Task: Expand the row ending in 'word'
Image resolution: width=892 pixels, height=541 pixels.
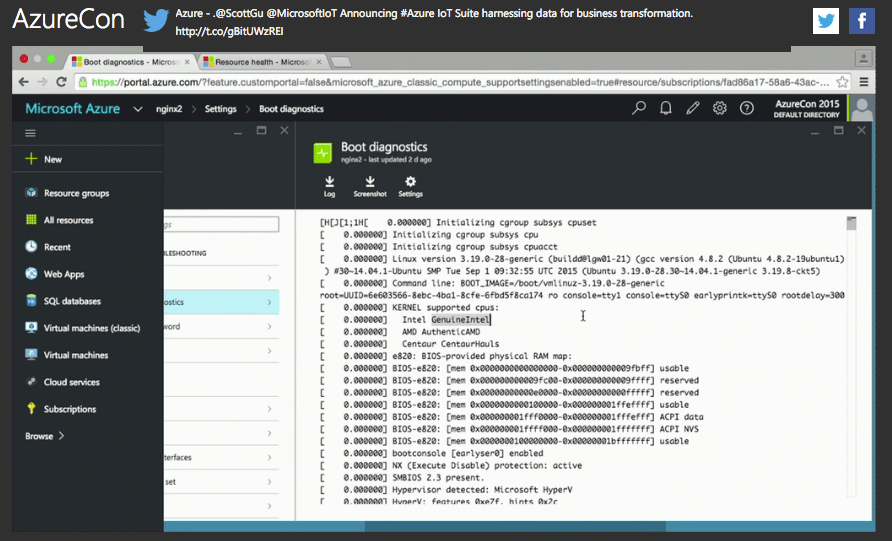Action: [221, 327]
